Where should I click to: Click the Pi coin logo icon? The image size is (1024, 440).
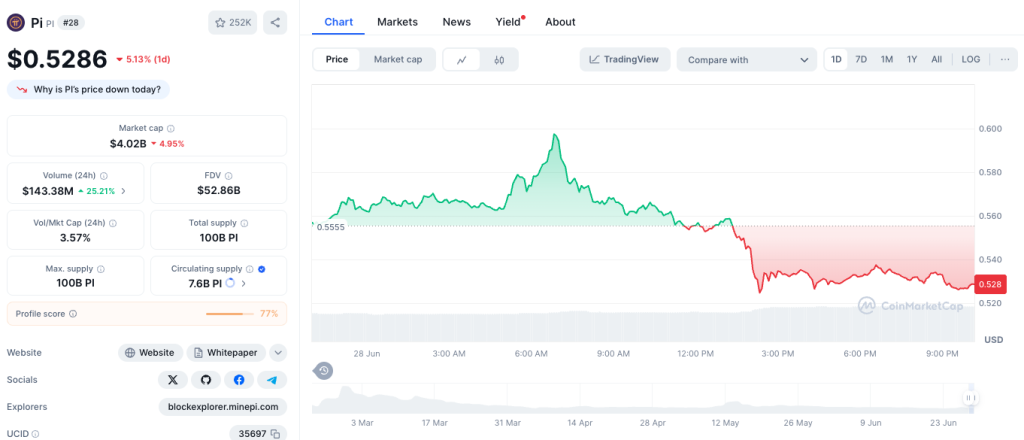16,23
